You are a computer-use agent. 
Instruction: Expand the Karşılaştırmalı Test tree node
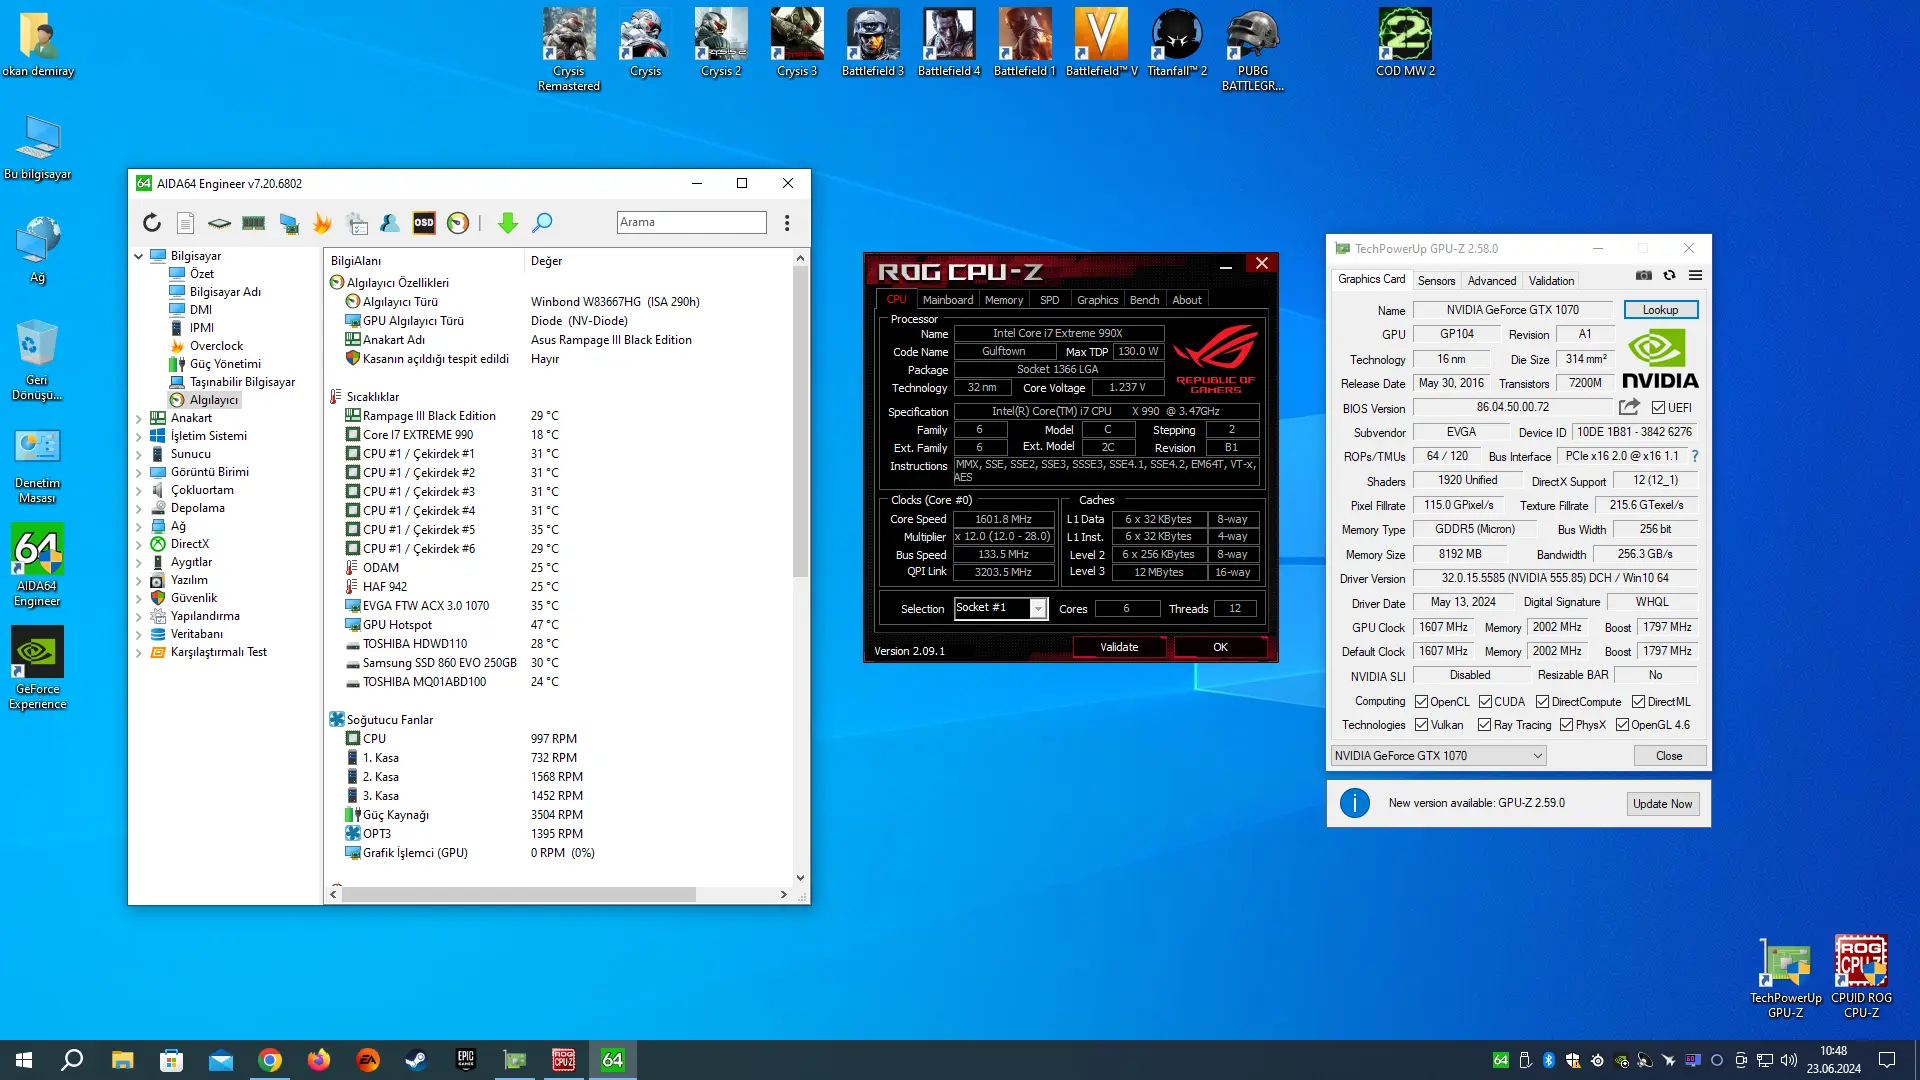coord(138,652)
